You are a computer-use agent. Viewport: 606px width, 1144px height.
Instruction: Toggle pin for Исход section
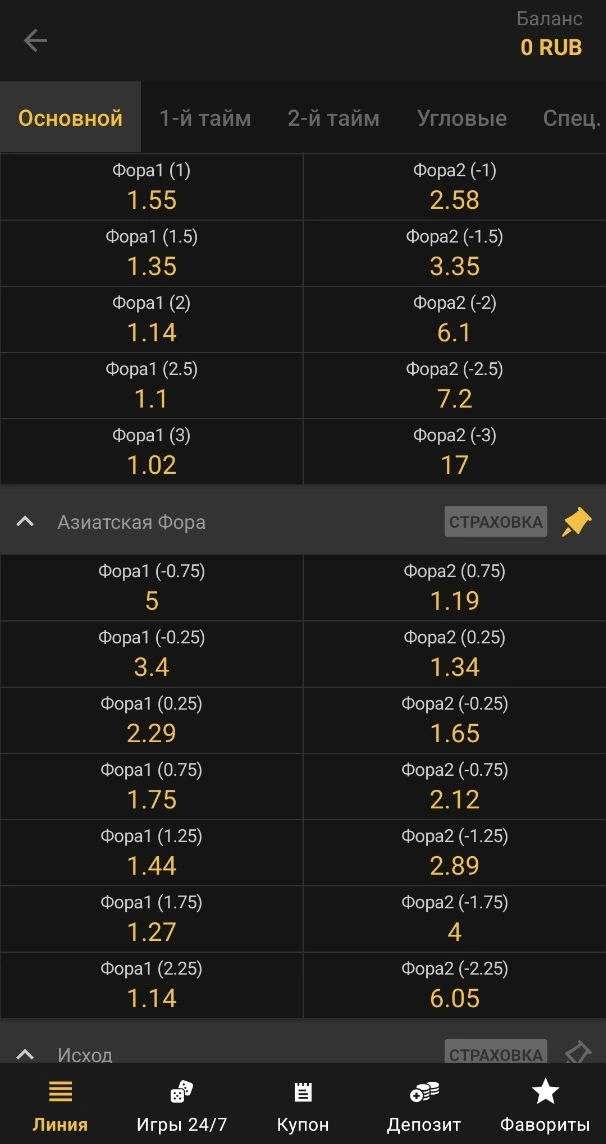pyautogui.click(x=577, y=1053)
